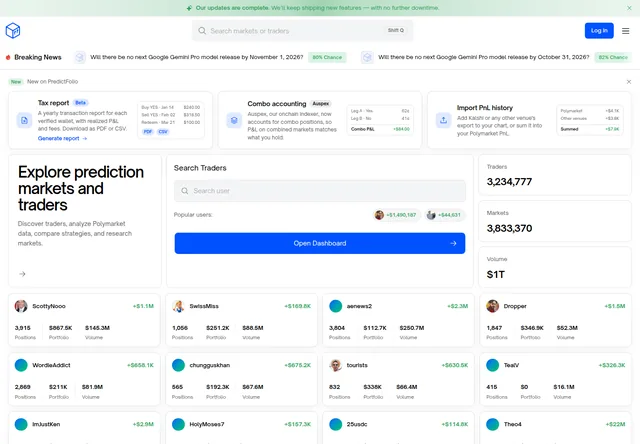The image size is (640, 444).
Task: Click the PredictFolio cube logo
Action: point(13,31)
